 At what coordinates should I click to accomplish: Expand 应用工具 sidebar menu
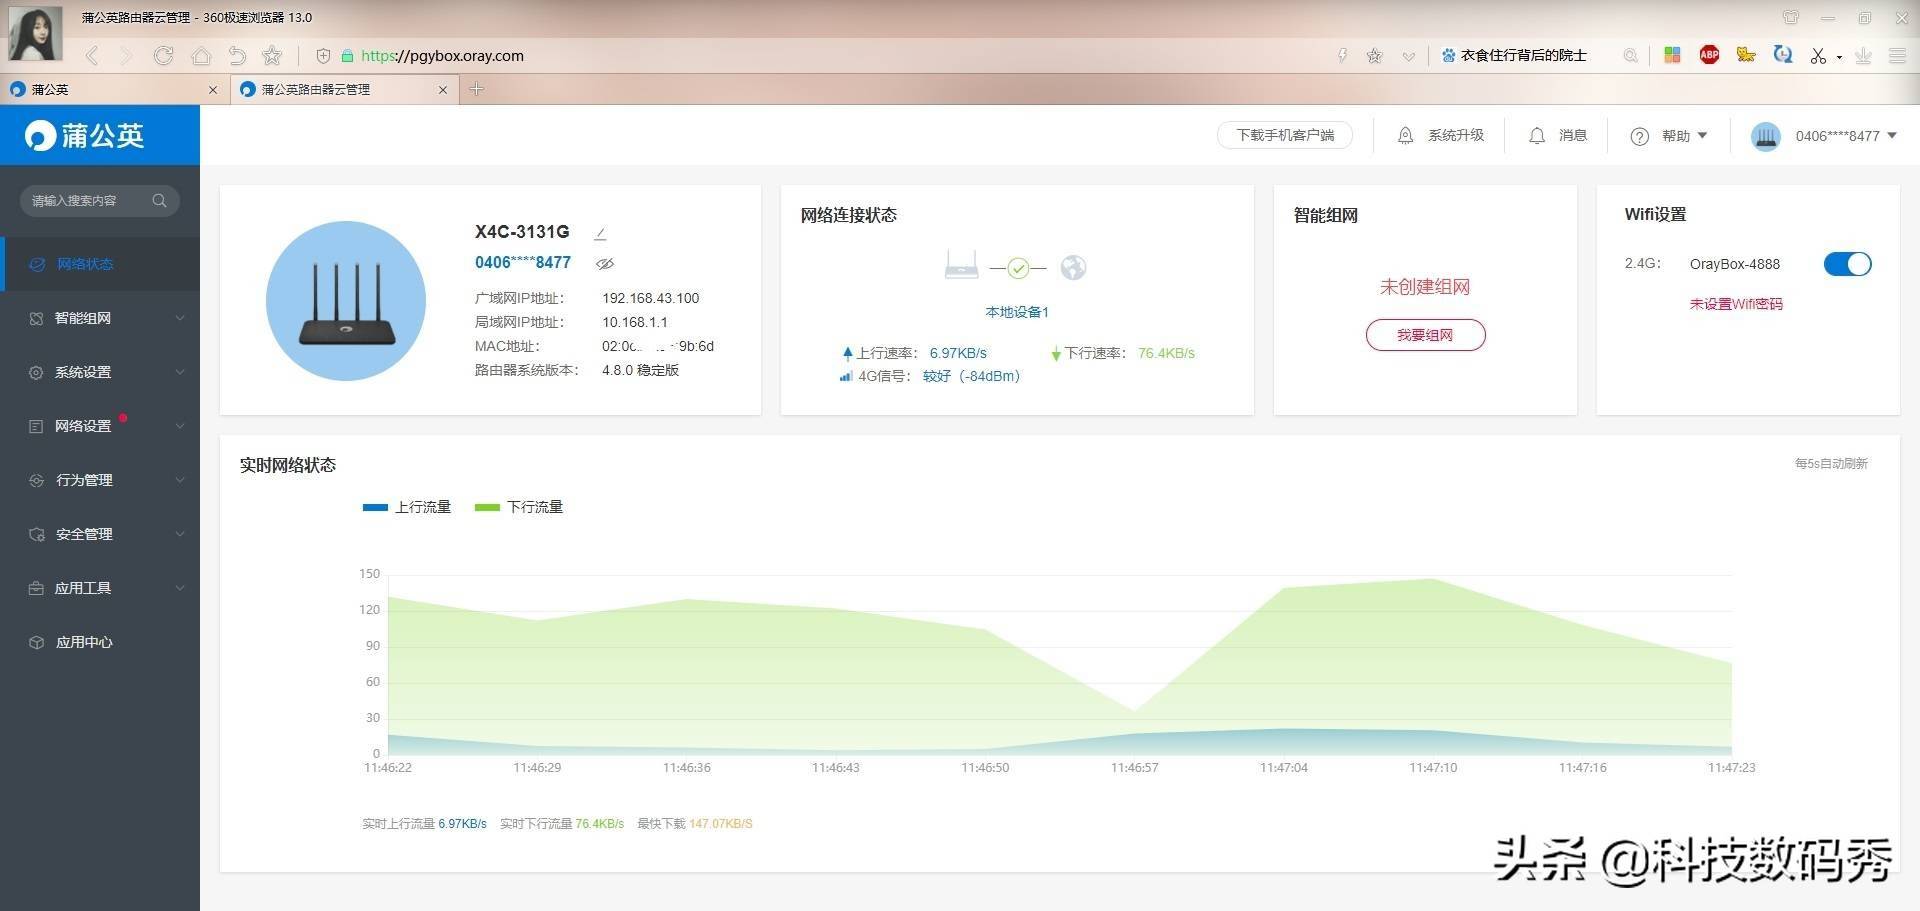(100, 588)
